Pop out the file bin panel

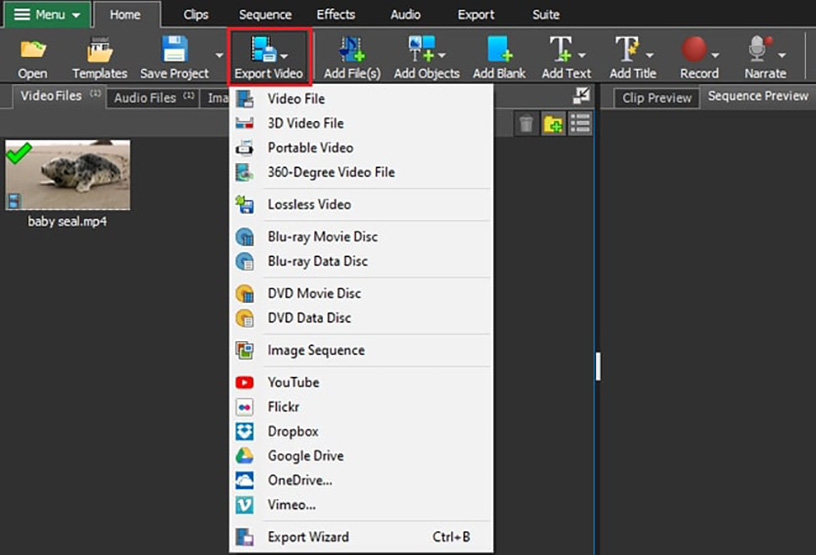coord(581,96)
